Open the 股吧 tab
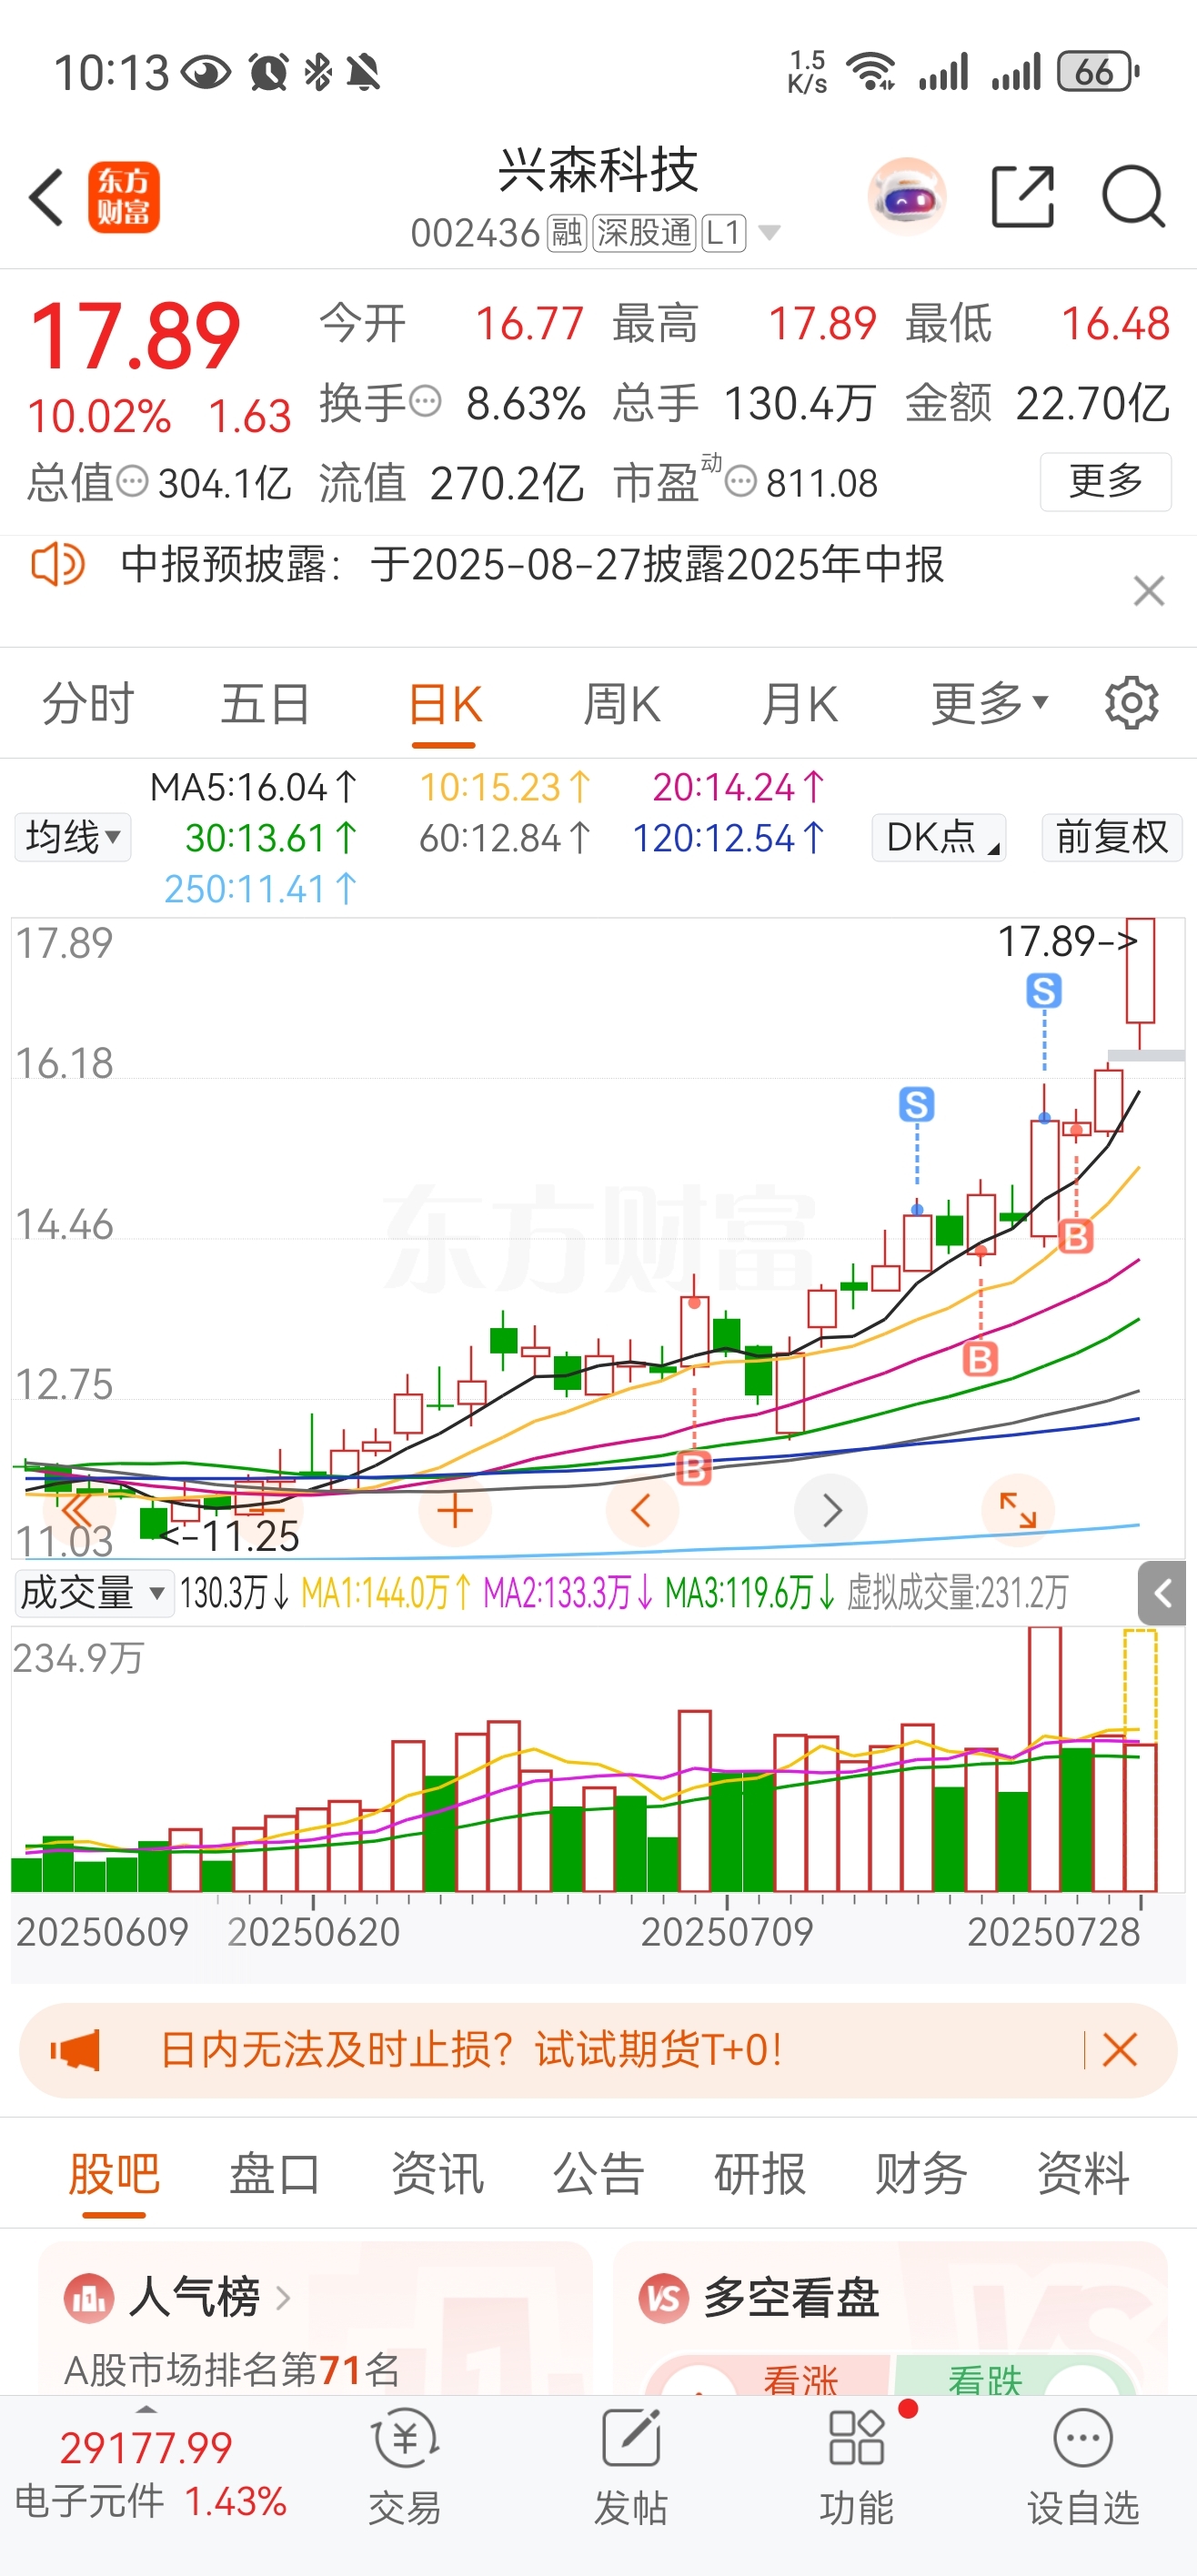Viewport: 1197px width, 2576px height. pyautogui.click(x=114, y=2173)
